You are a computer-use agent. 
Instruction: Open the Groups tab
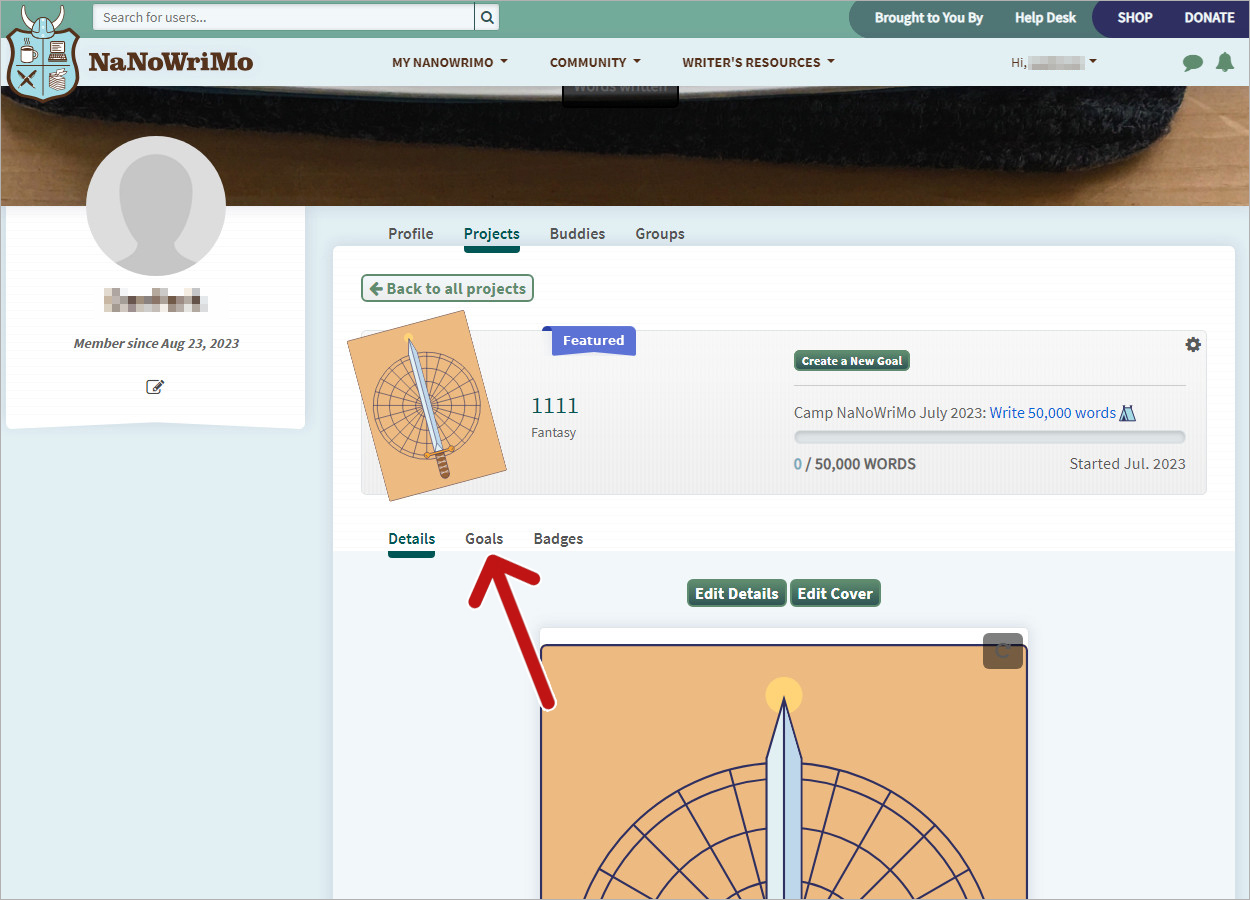[x=660, y=234]
